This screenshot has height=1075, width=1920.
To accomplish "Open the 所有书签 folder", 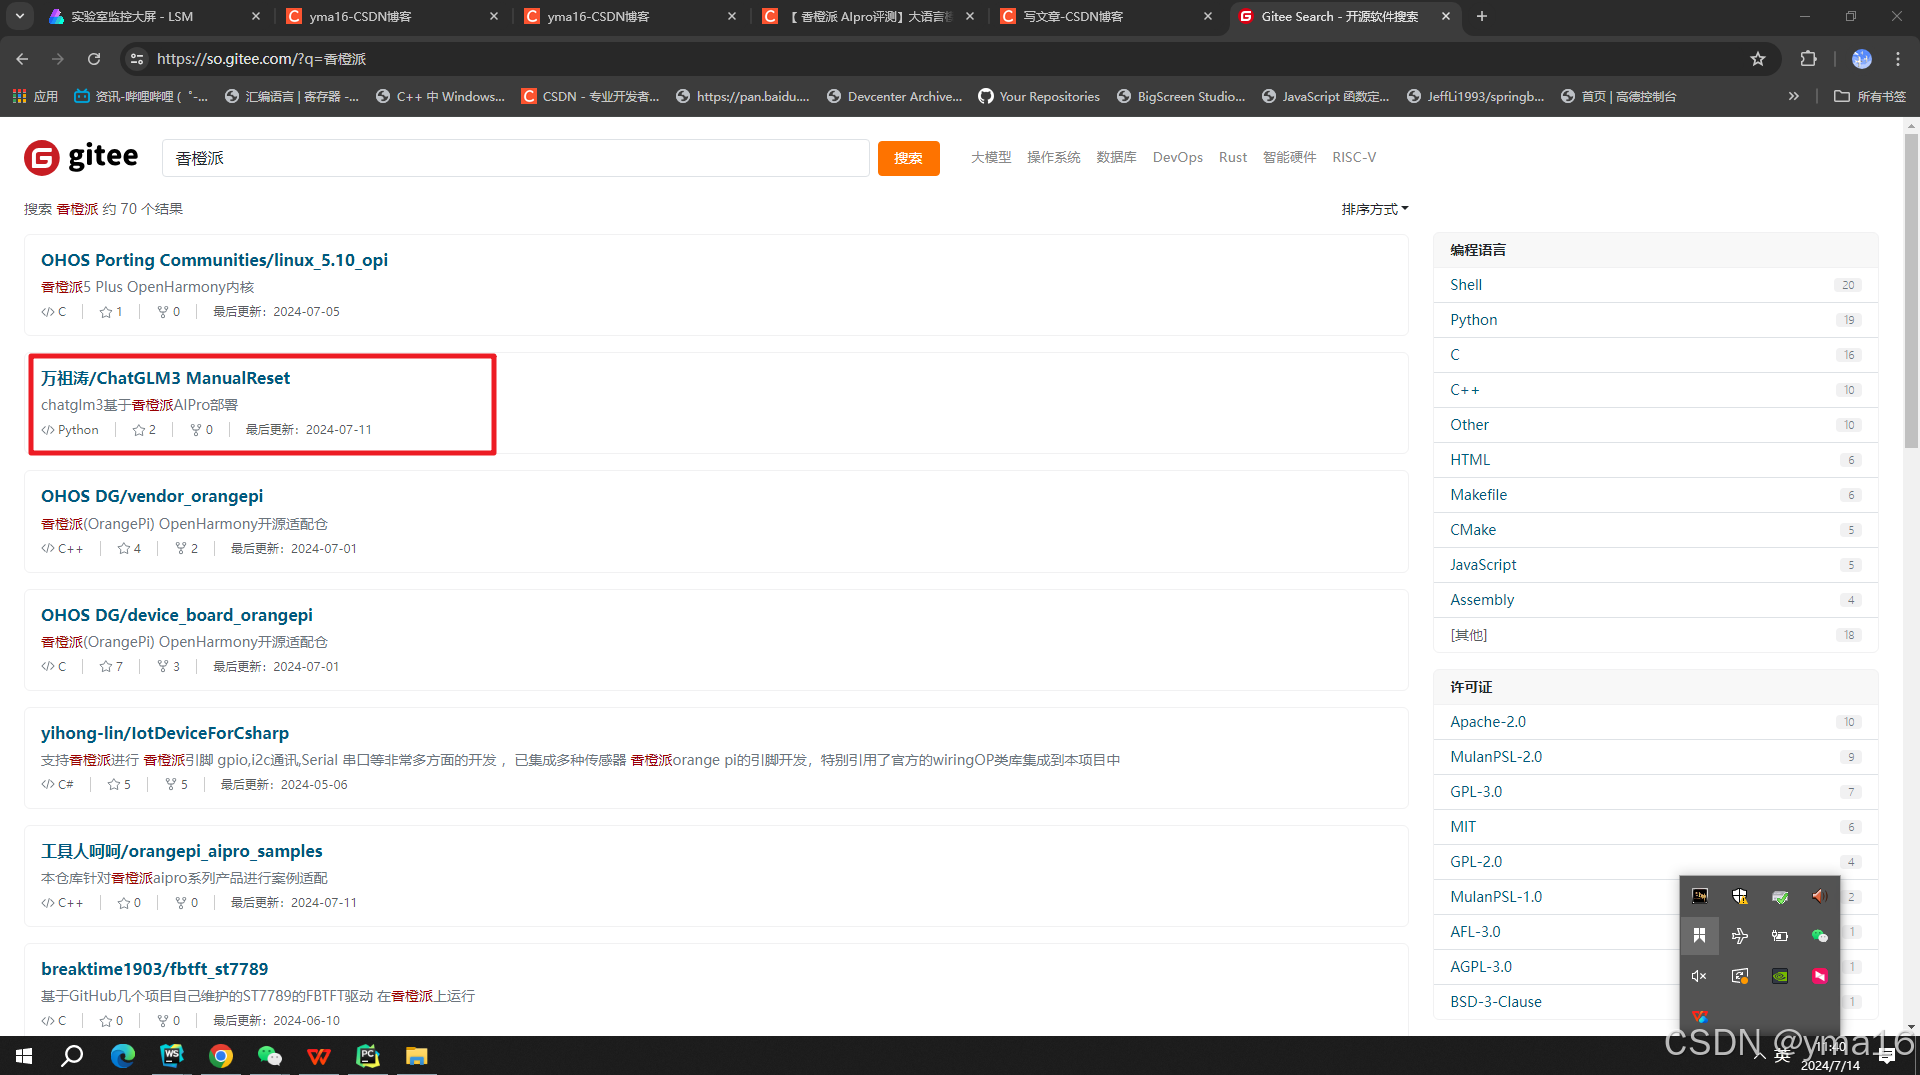I will coord(1869,96).
